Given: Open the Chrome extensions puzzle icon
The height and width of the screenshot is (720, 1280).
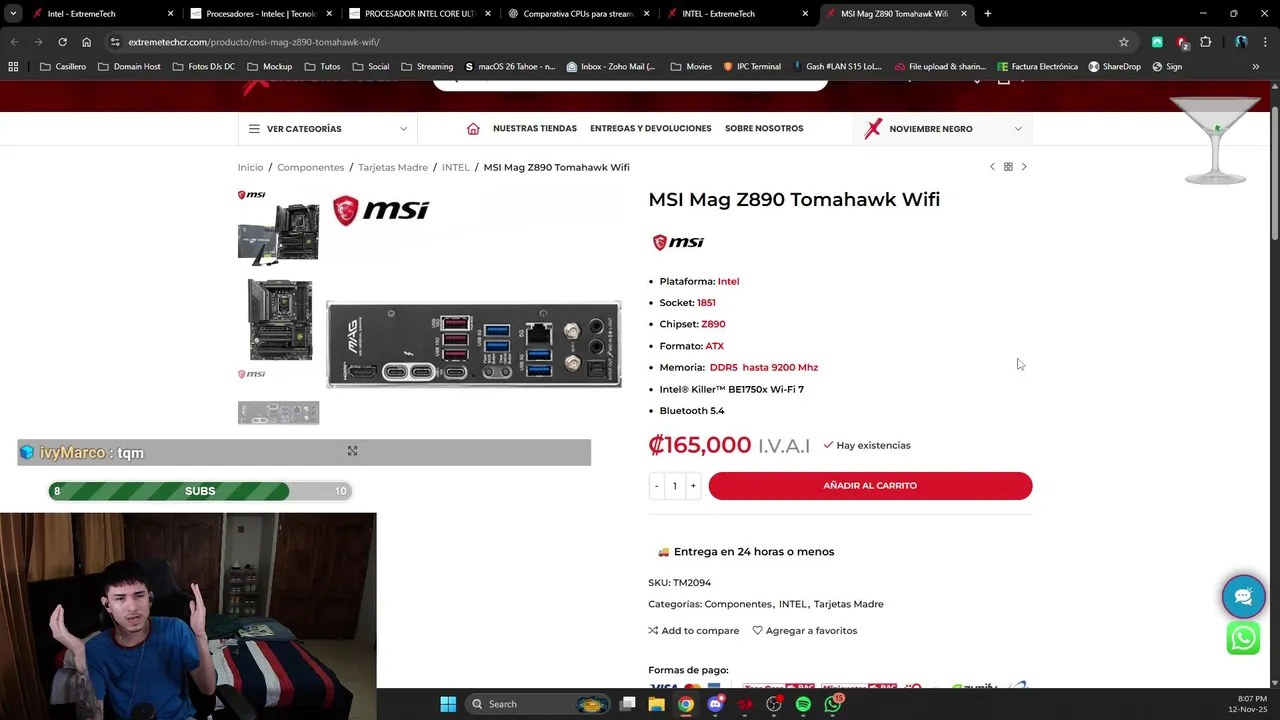Looking at the screenshot, I should [x=1205, y=42].
